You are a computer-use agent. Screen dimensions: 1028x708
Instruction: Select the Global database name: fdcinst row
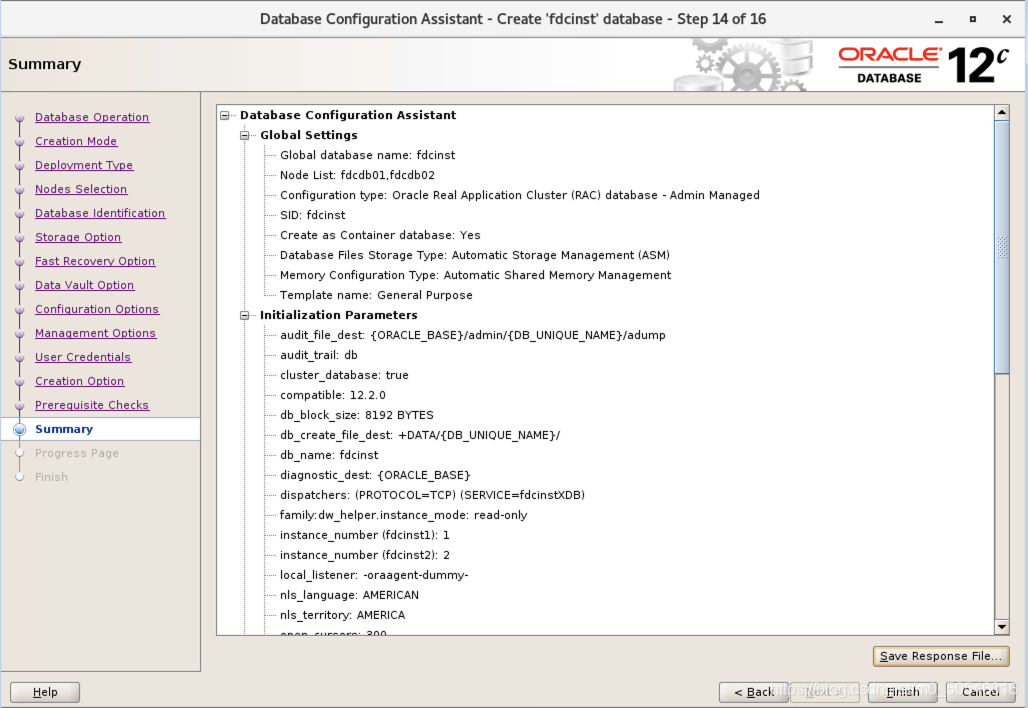367,155
